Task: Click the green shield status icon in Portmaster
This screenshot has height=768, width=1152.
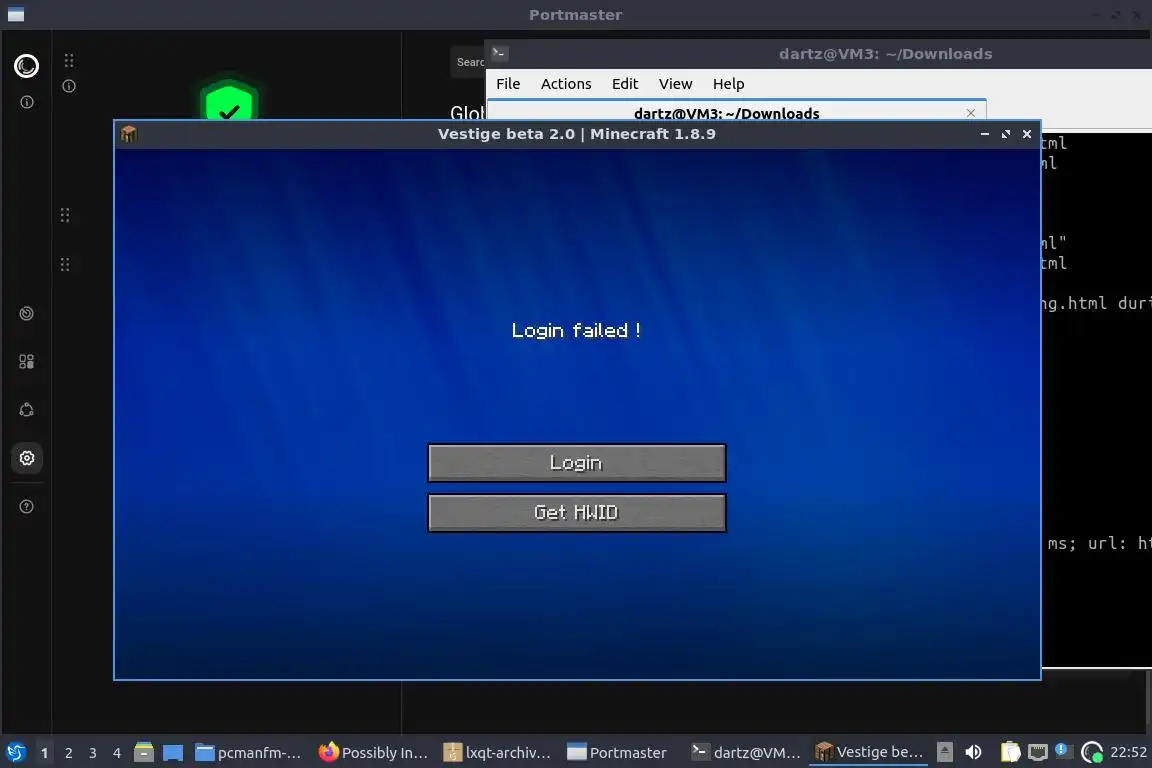Action: click(229, 101)
